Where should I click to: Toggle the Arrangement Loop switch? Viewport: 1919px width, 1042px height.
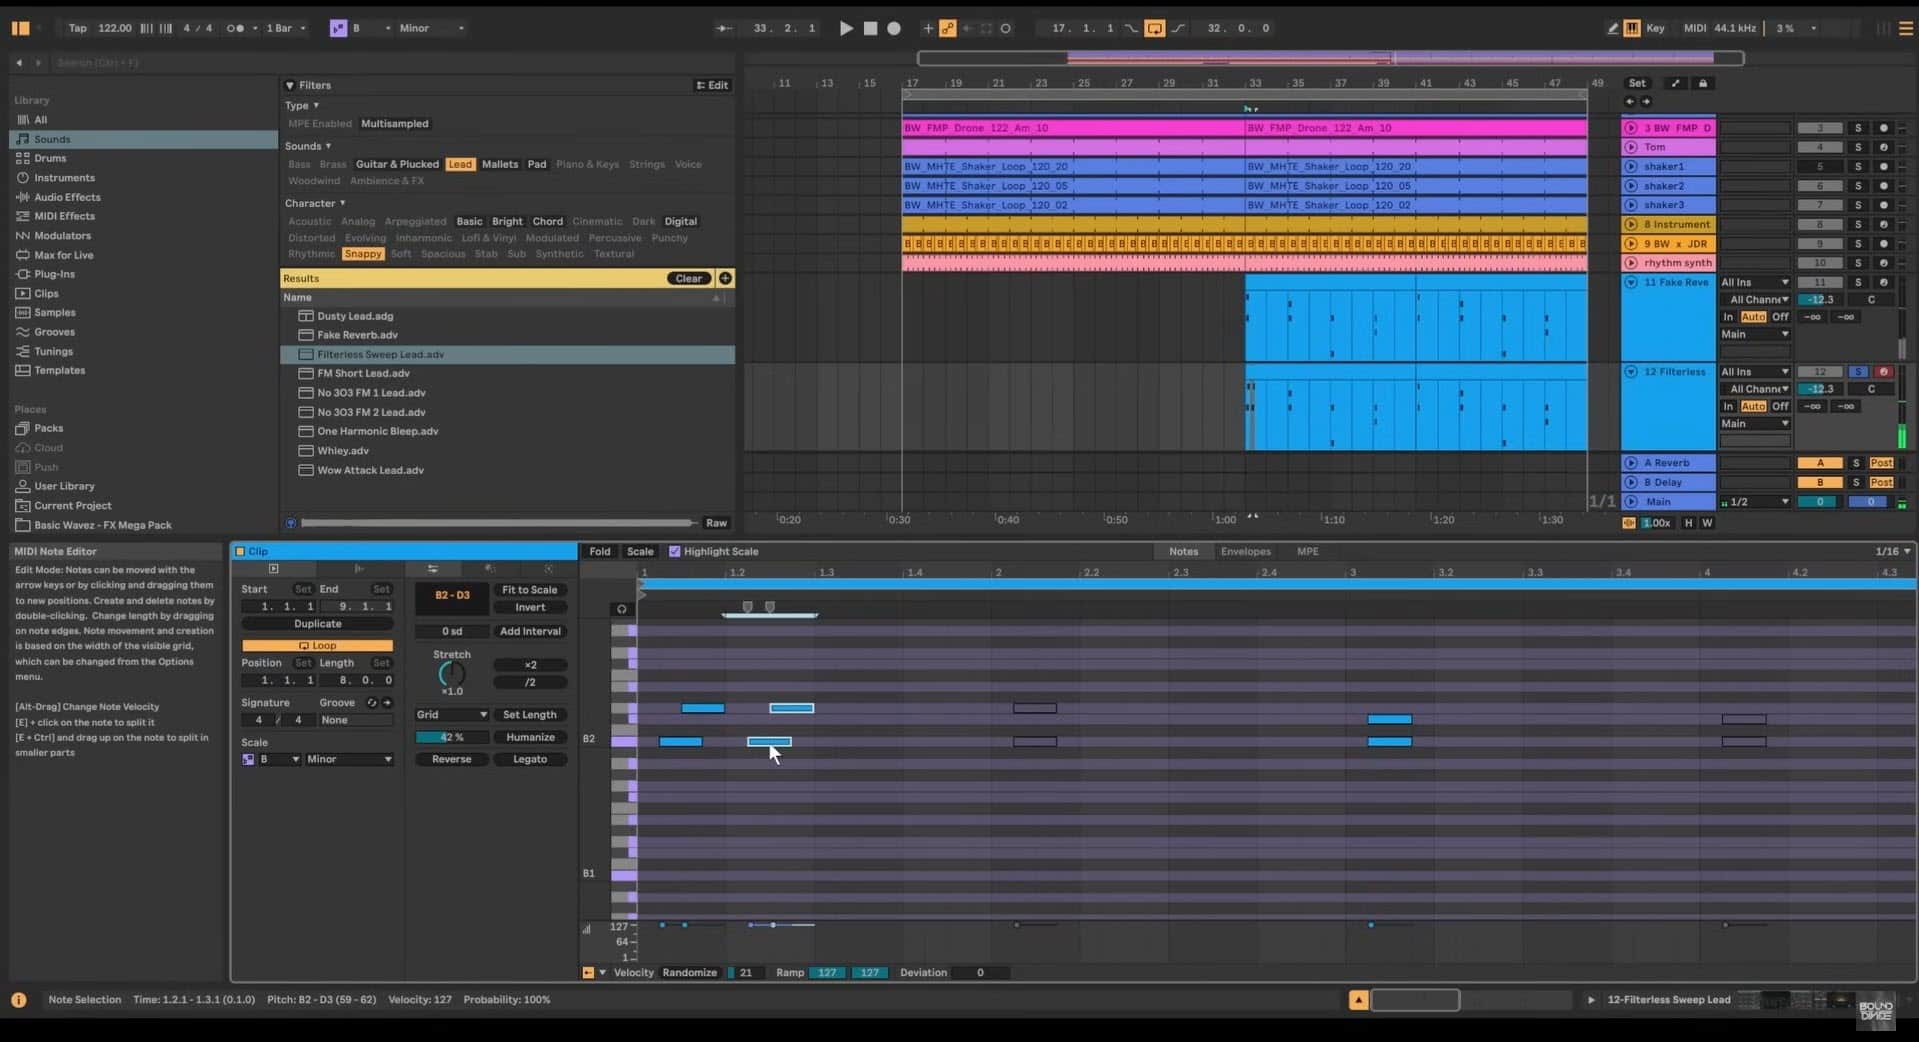coord(1155,28)
